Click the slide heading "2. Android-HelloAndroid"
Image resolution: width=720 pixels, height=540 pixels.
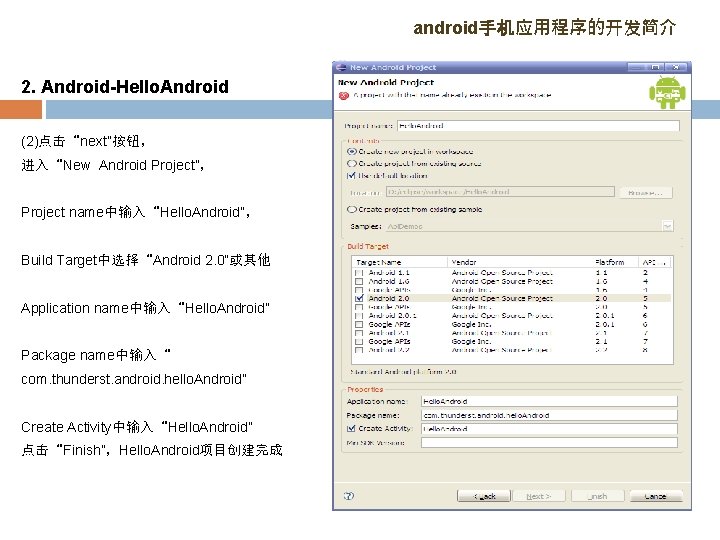[125, 86]
